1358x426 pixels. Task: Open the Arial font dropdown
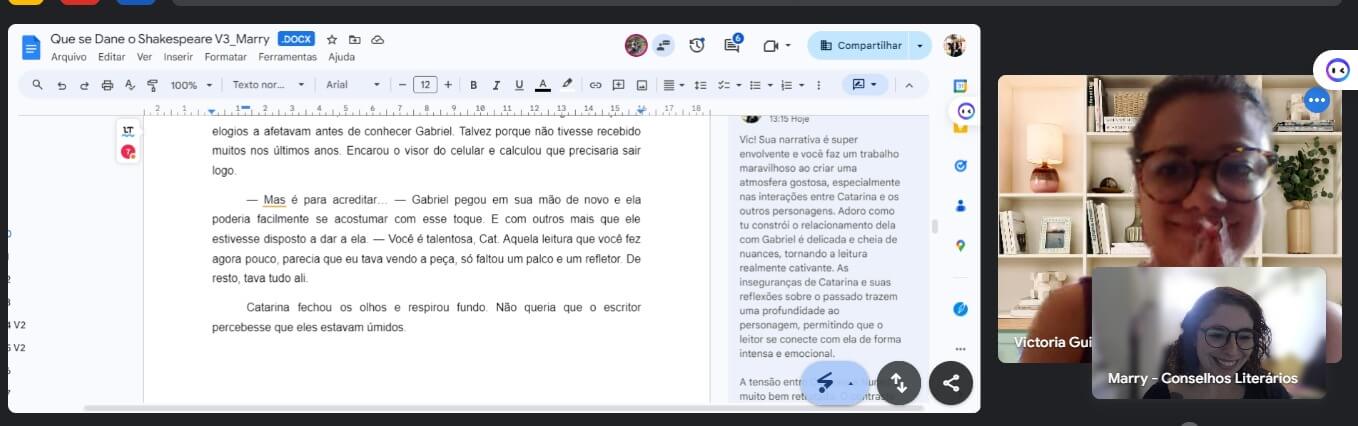pos(353,85)
